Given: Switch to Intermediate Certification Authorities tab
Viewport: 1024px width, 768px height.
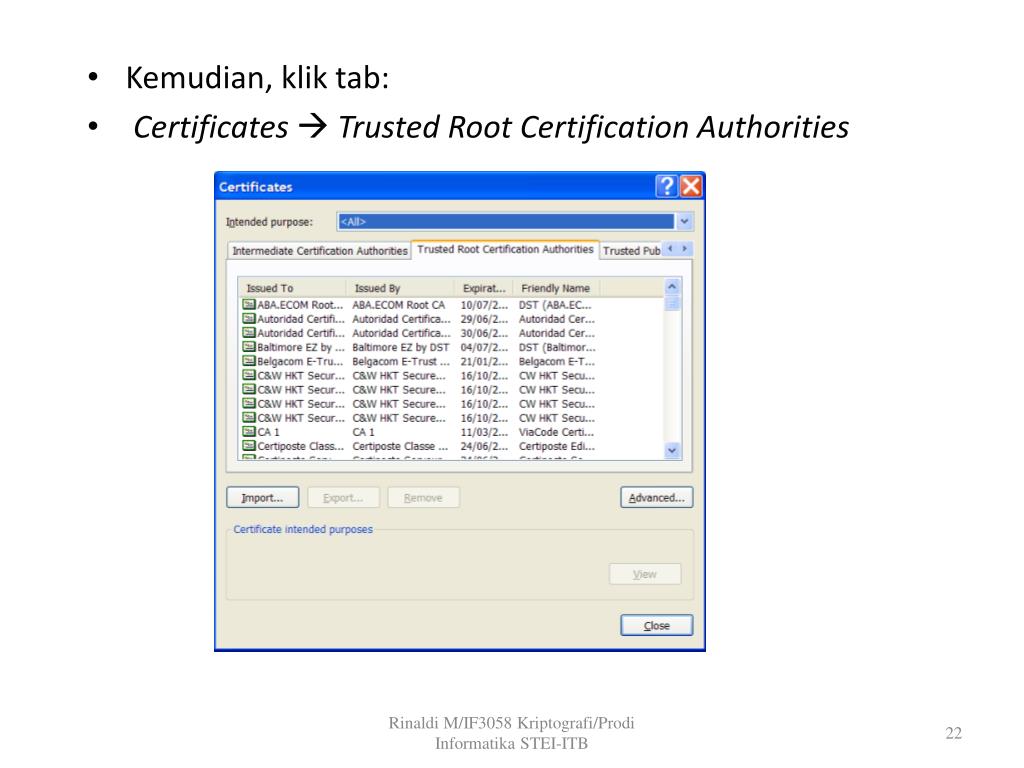Looking at the screenshot, I should (x=319, y=251).
